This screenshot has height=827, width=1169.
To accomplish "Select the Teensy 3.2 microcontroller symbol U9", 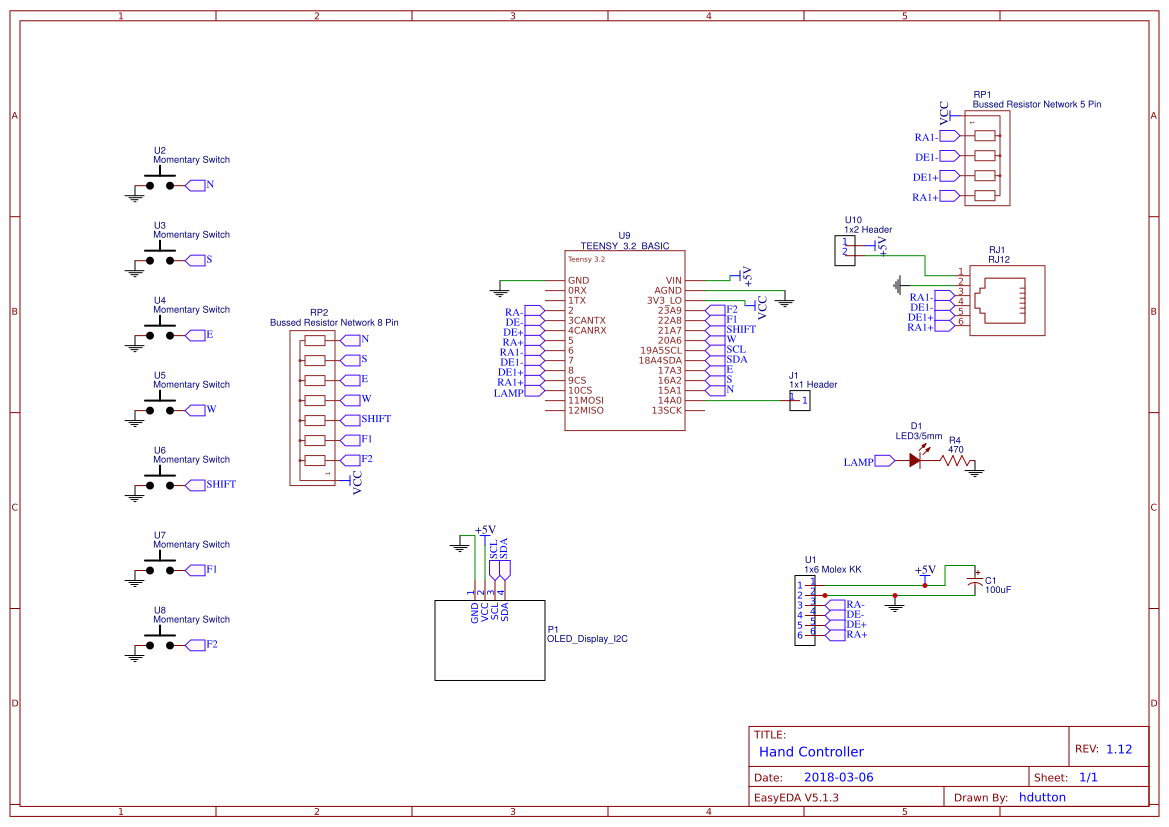I will pyautogui.click(x=625, y=340).
